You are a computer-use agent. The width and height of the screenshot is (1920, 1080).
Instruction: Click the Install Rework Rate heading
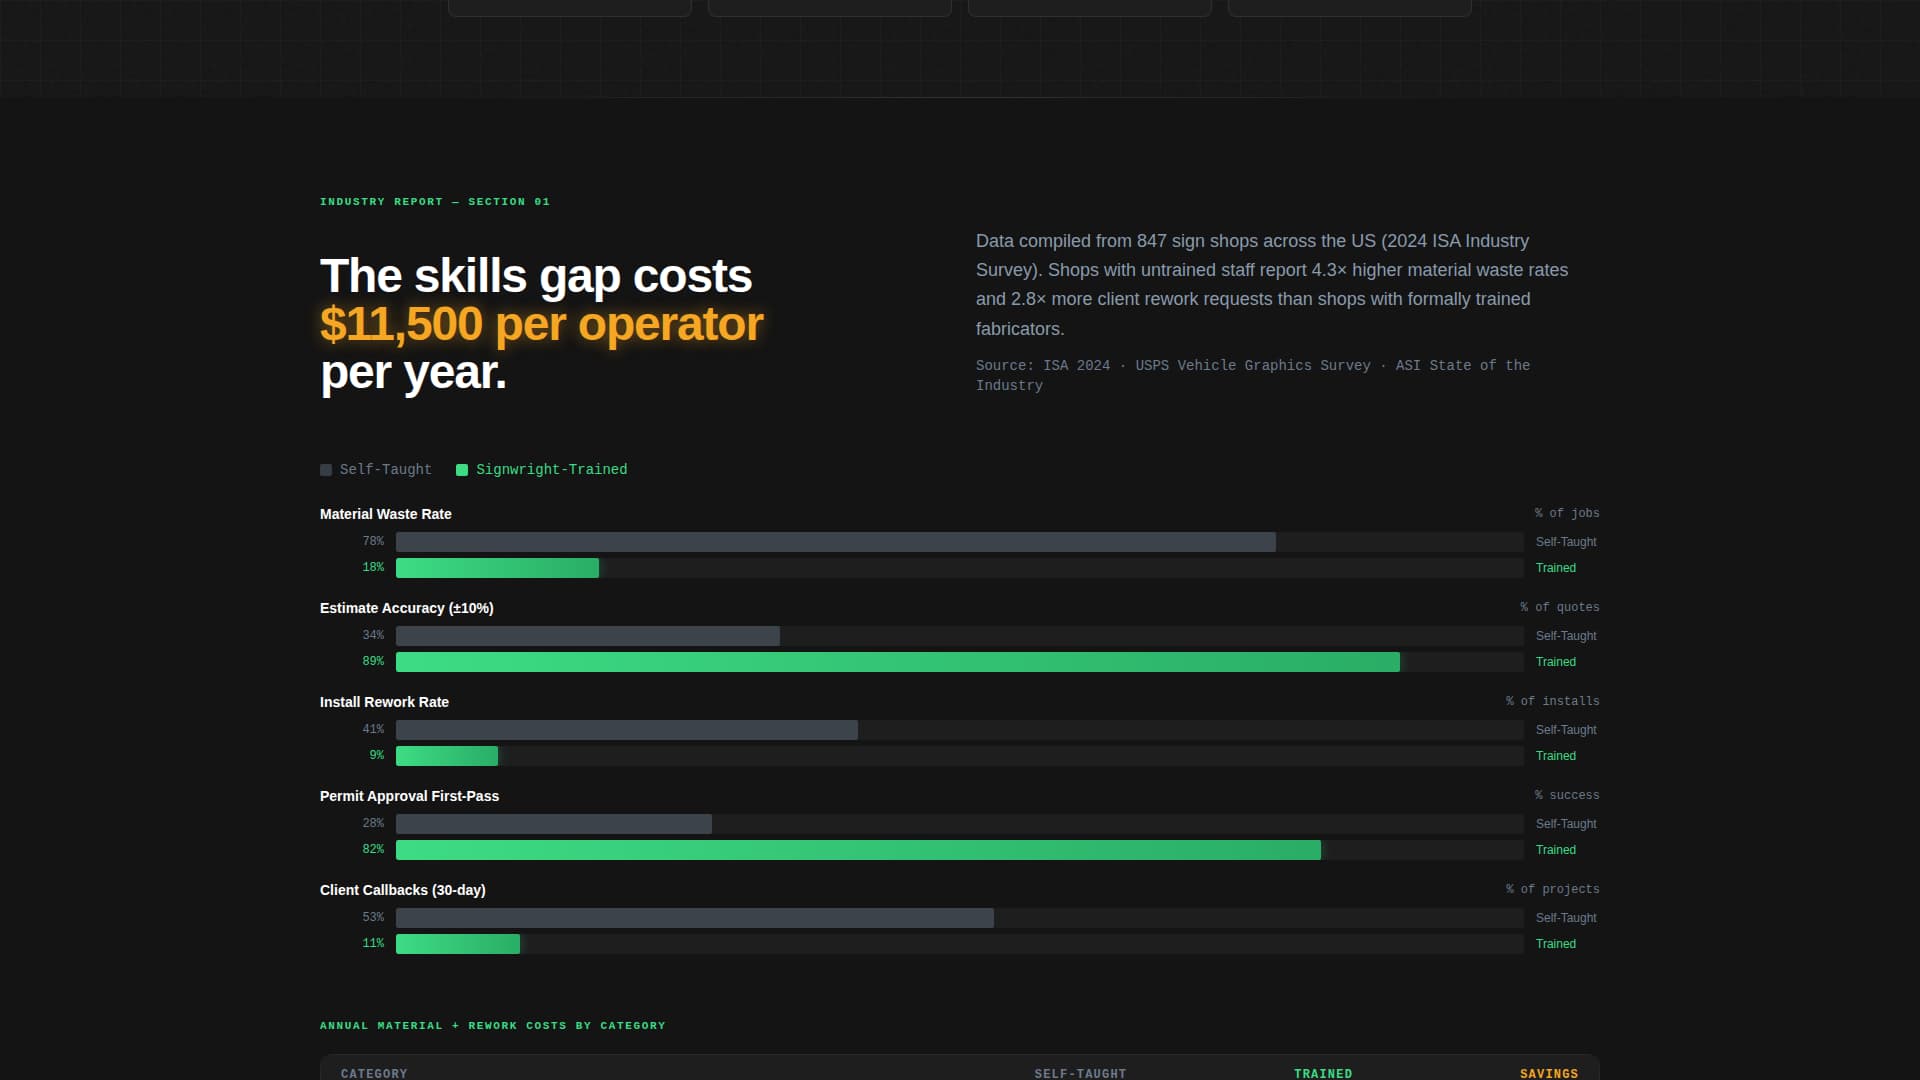point(384,702)
